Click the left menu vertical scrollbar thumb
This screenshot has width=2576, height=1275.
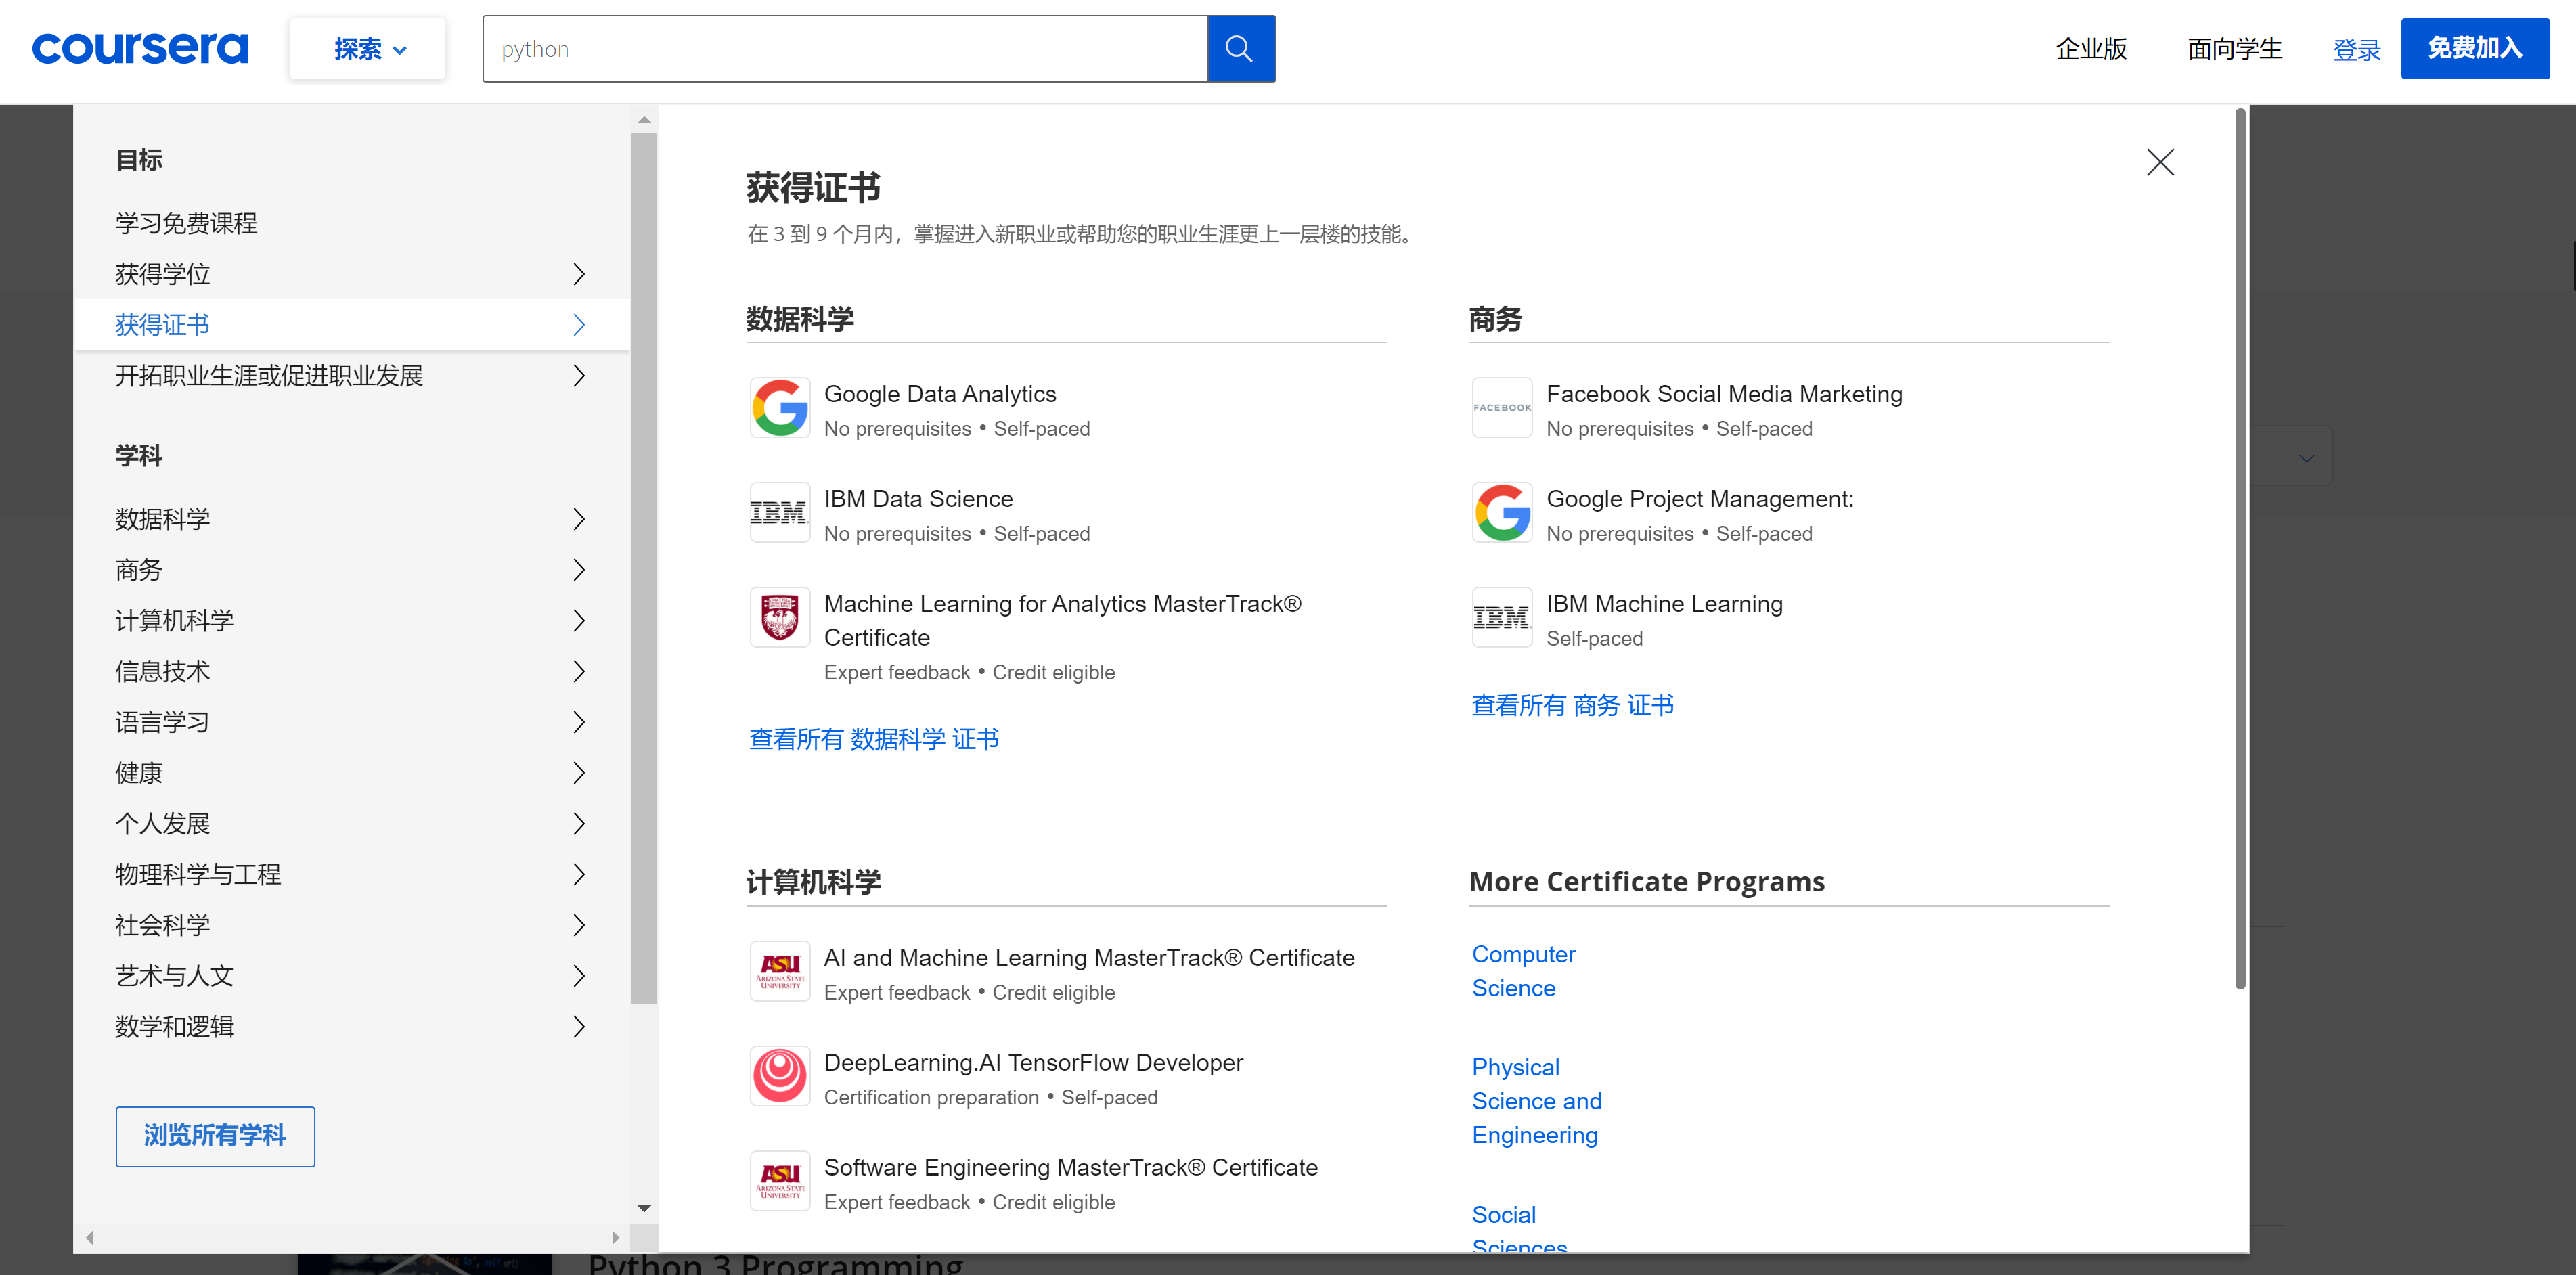point(644,568)
